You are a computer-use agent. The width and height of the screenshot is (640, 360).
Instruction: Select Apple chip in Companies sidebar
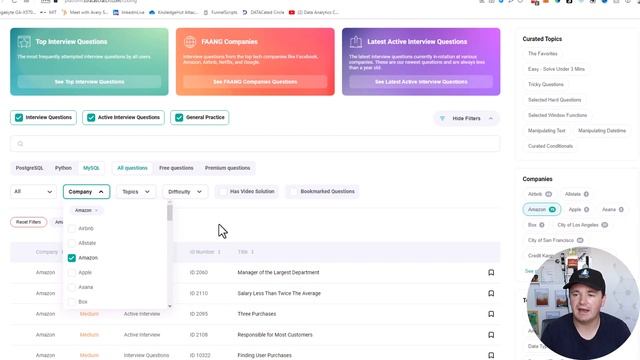[579, 209]
